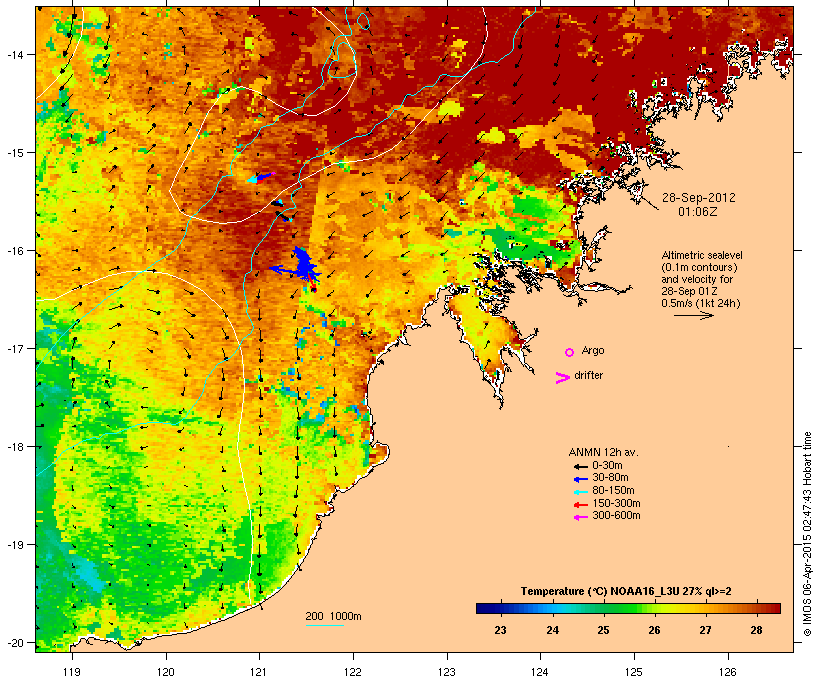
Task: Click the Temperature NOAA16_L3U colorbar title
Action: (626, 591)
